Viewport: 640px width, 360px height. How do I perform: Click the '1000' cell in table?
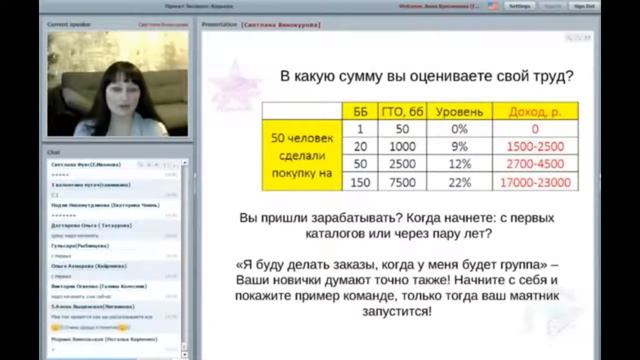[x=402, y=146]
